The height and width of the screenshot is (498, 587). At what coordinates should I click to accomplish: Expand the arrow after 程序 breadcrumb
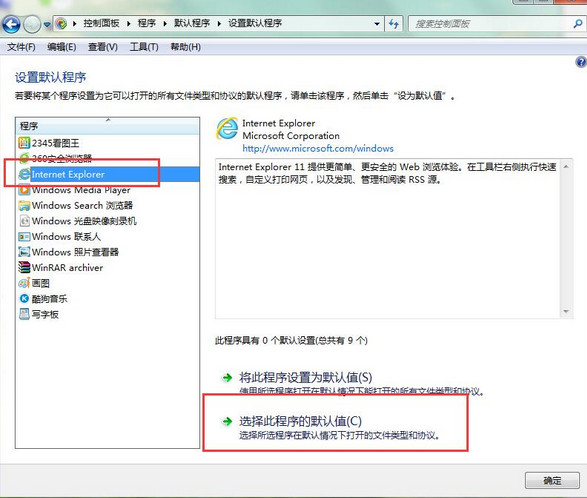(129, 24)
